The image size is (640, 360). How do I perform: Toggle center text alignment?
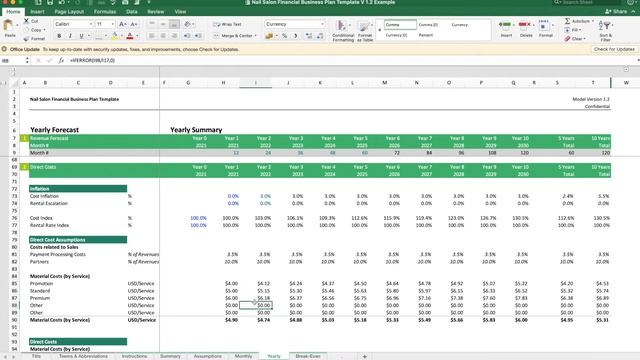tap(163, 36)
